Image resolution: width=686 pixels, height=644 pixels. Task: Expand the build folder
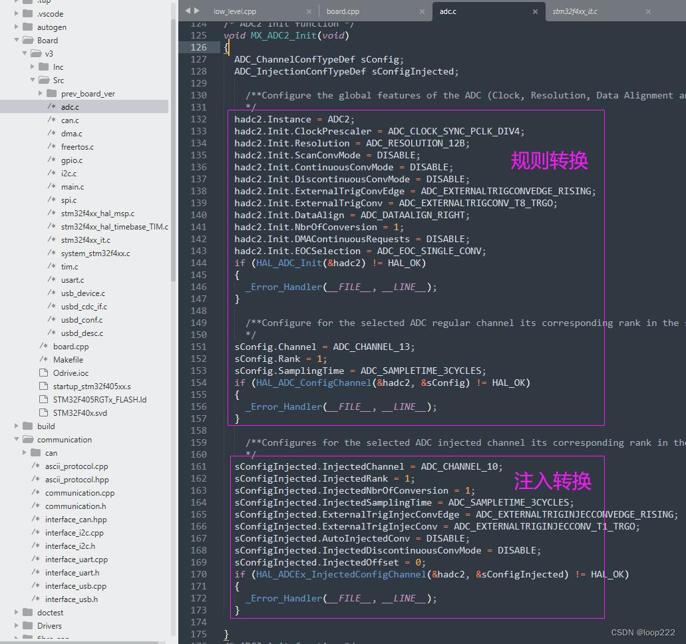(17, 426)
